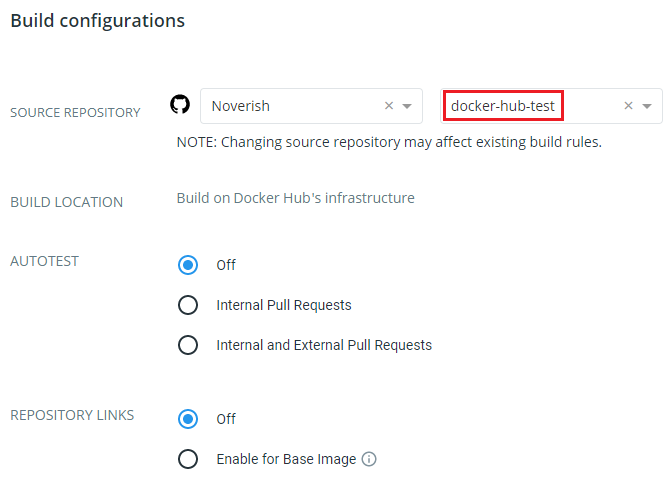Click the Build configurations heading
Image resolution: width=671 pixels, height=480 pixels.
pos(97,21)
